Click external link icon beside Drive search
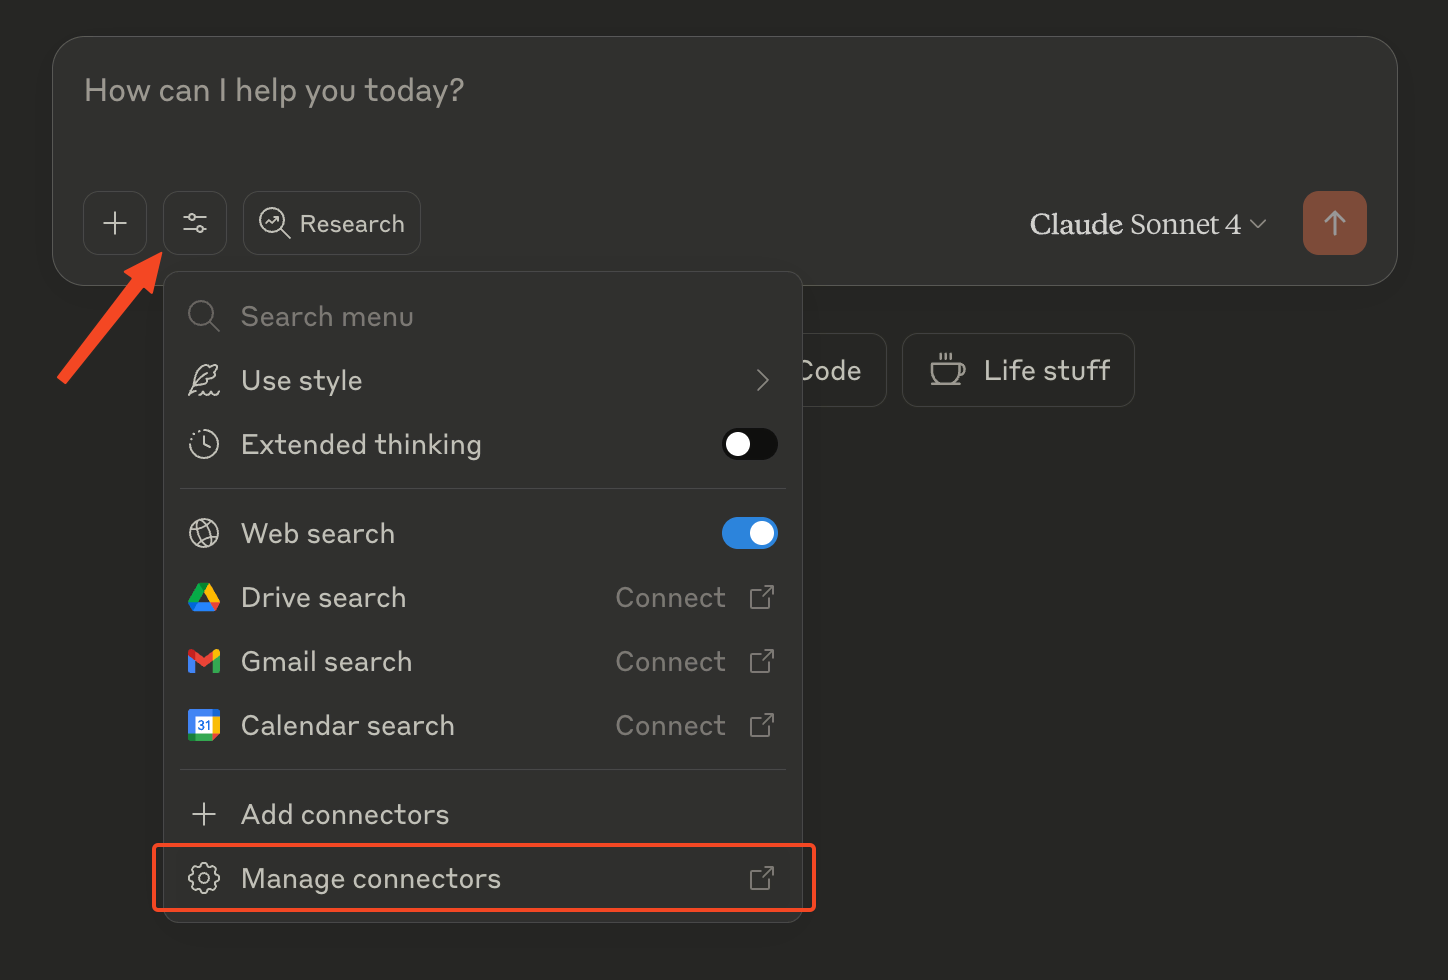 pos(762,597)
